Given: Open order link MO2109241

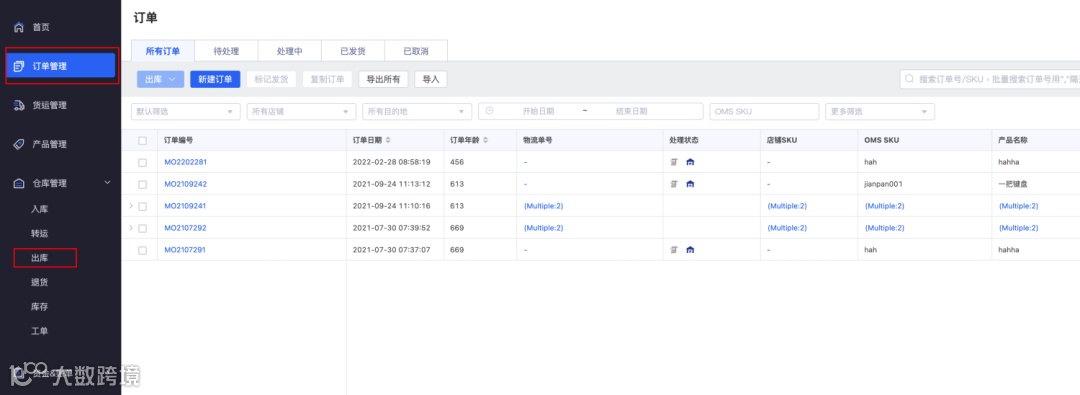Looking at the screenshot, I should point(185,206).
